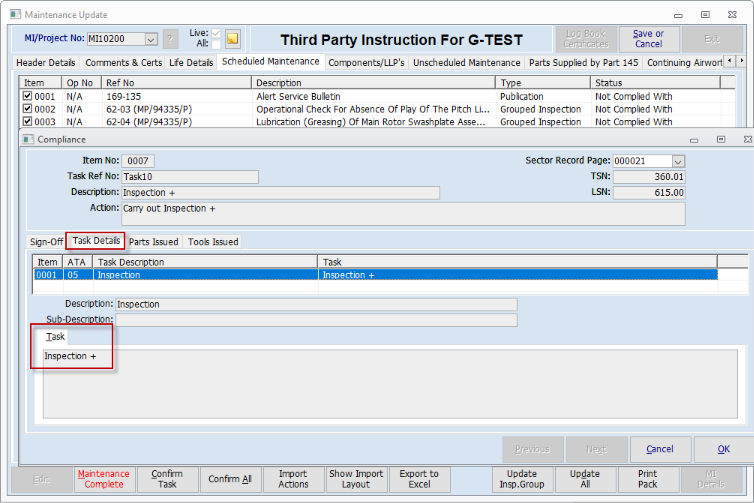Minimize the Compliance sub-window
Image resolution: width=754 pixels, height=503 pixels.
(694, 139)
